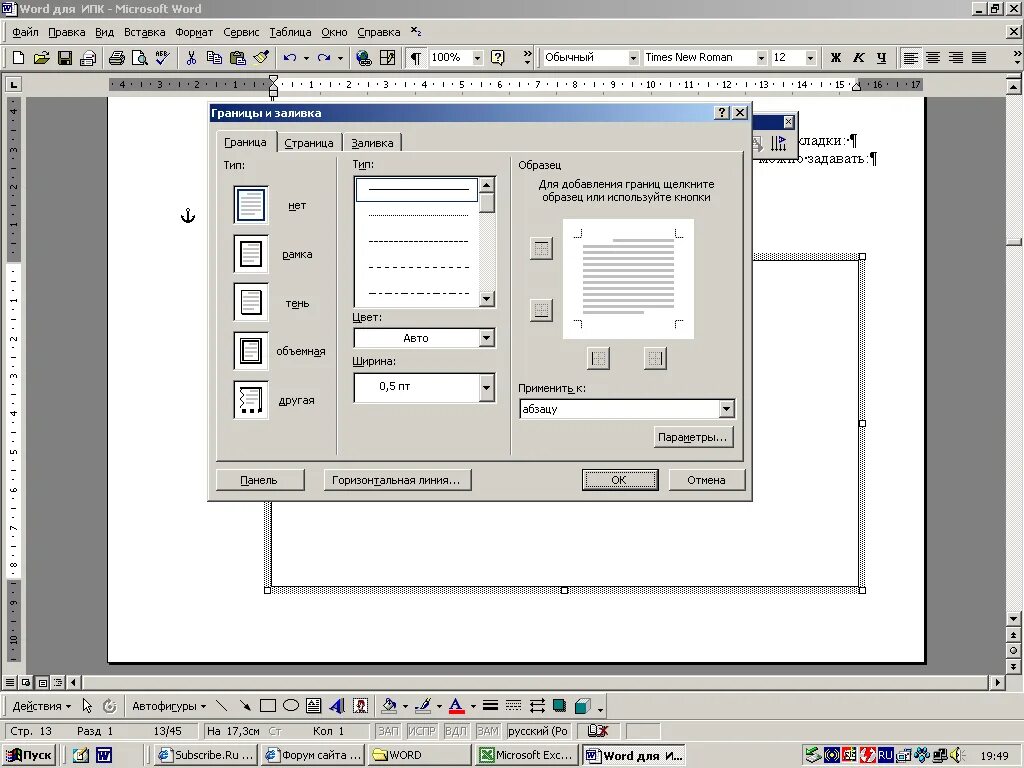Select the Arrow drawing tool
This screenshot has width=1024, height=768.
click(245, 705)
